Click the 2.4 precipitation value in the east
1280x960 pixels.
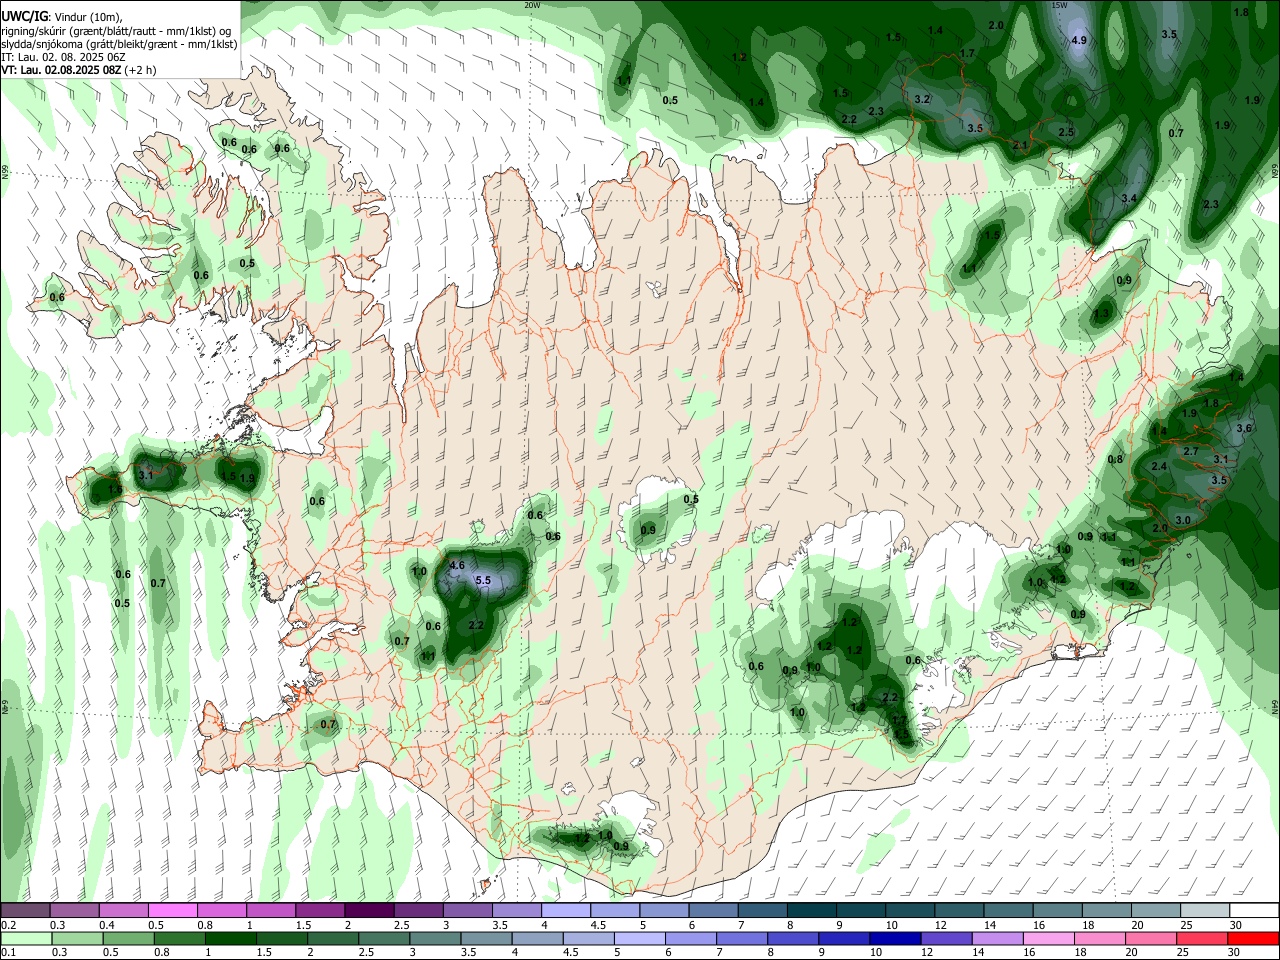click(1160, 467)
